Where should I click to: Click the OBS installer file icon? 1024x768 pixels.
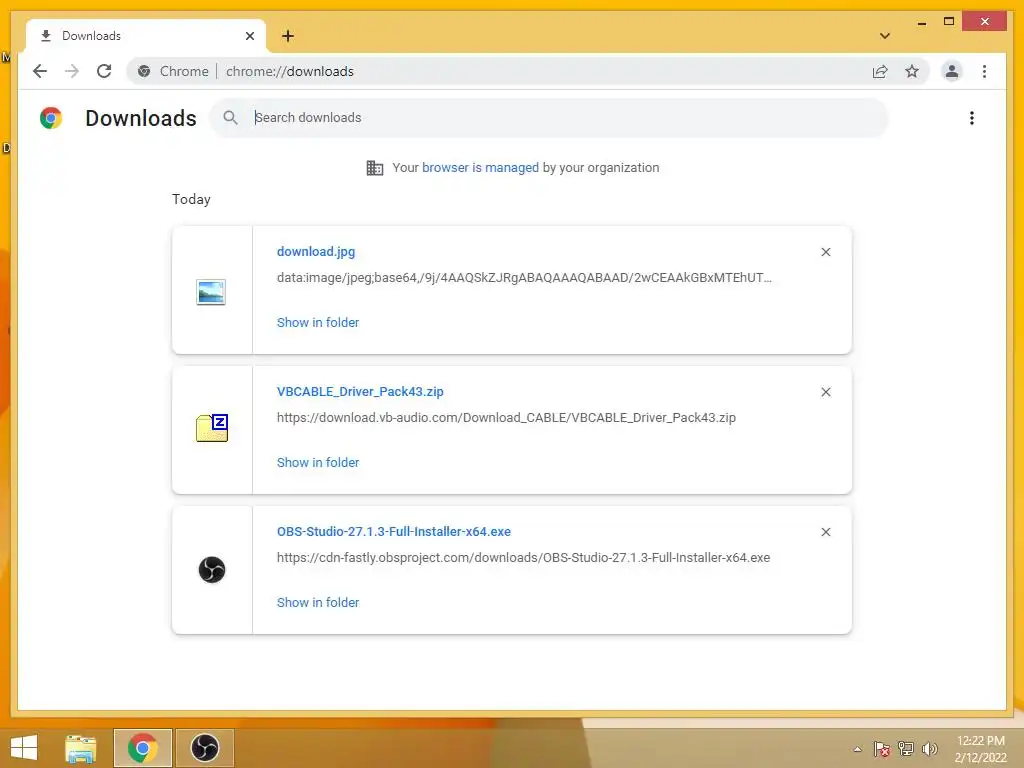(x=212, y=569)
